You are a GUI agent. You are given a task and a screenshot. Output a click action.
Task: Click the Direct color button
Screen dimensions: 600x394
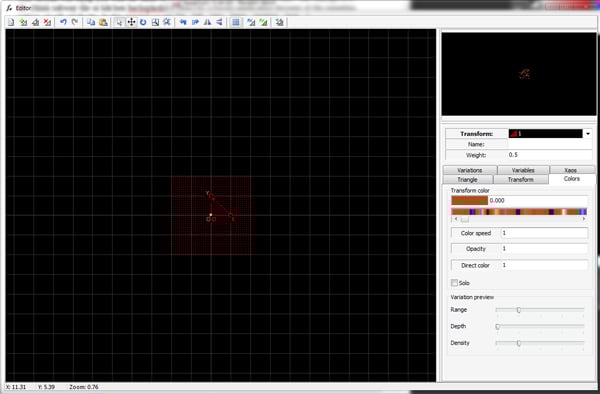click(476, 265)
